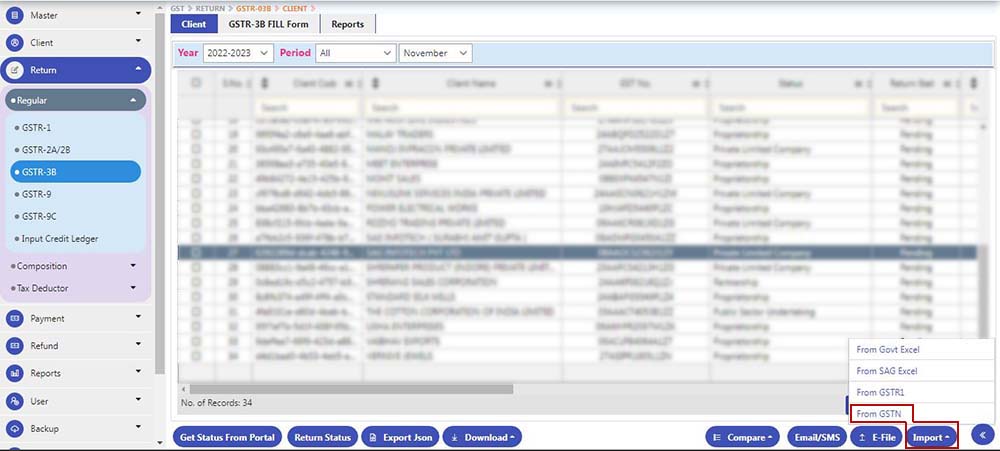Tick the checkbox of the highlighted row
The width and height of the screenshot is (1000, 451).
click(196, 254)
